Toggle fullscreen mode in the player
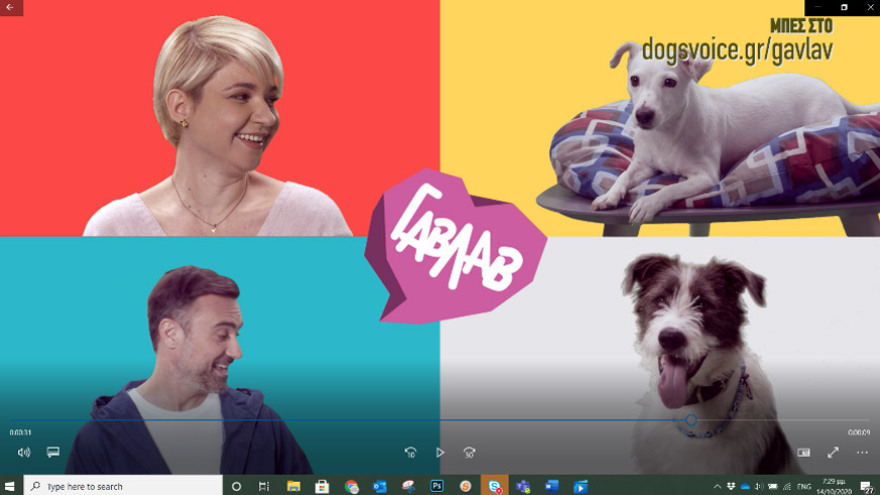 [x=832, y=452]
